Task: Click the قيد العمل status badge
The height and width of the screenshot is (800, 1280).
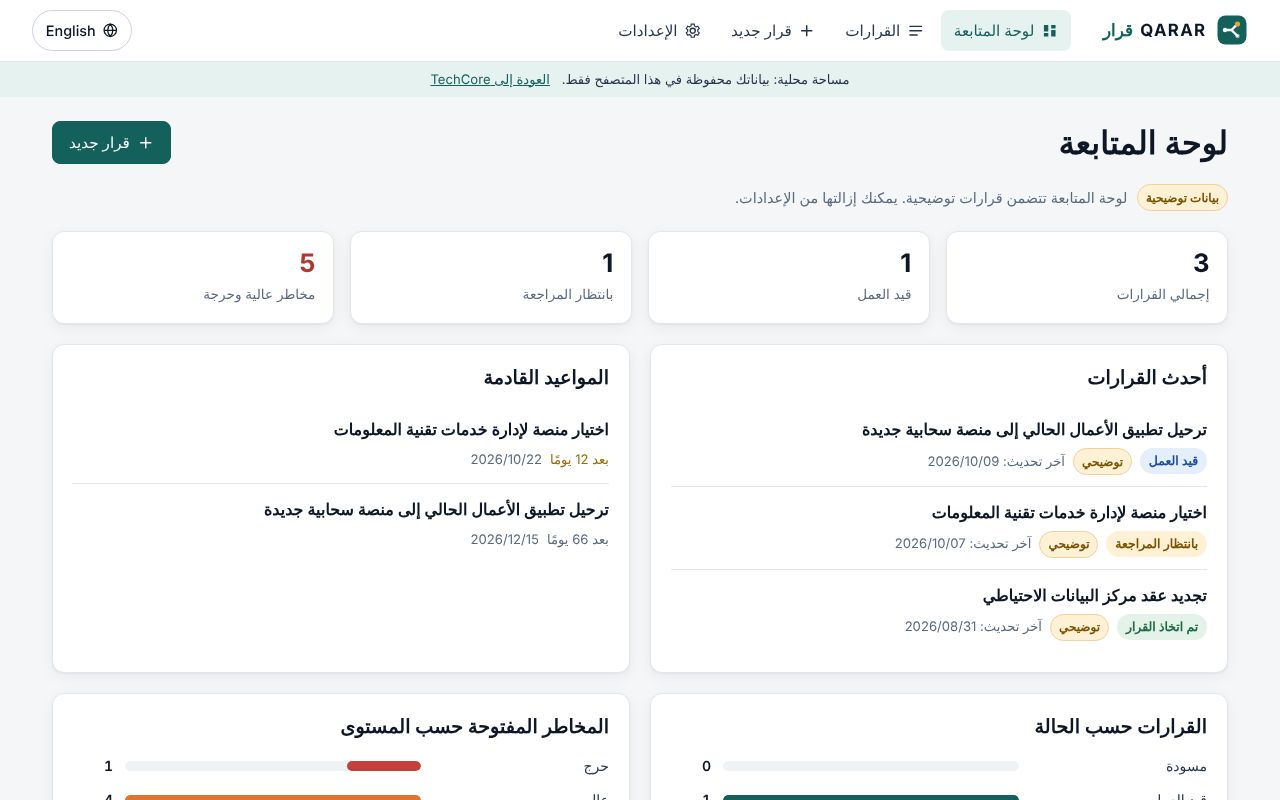Action: pyautogui.click(x=1173, y=461)
